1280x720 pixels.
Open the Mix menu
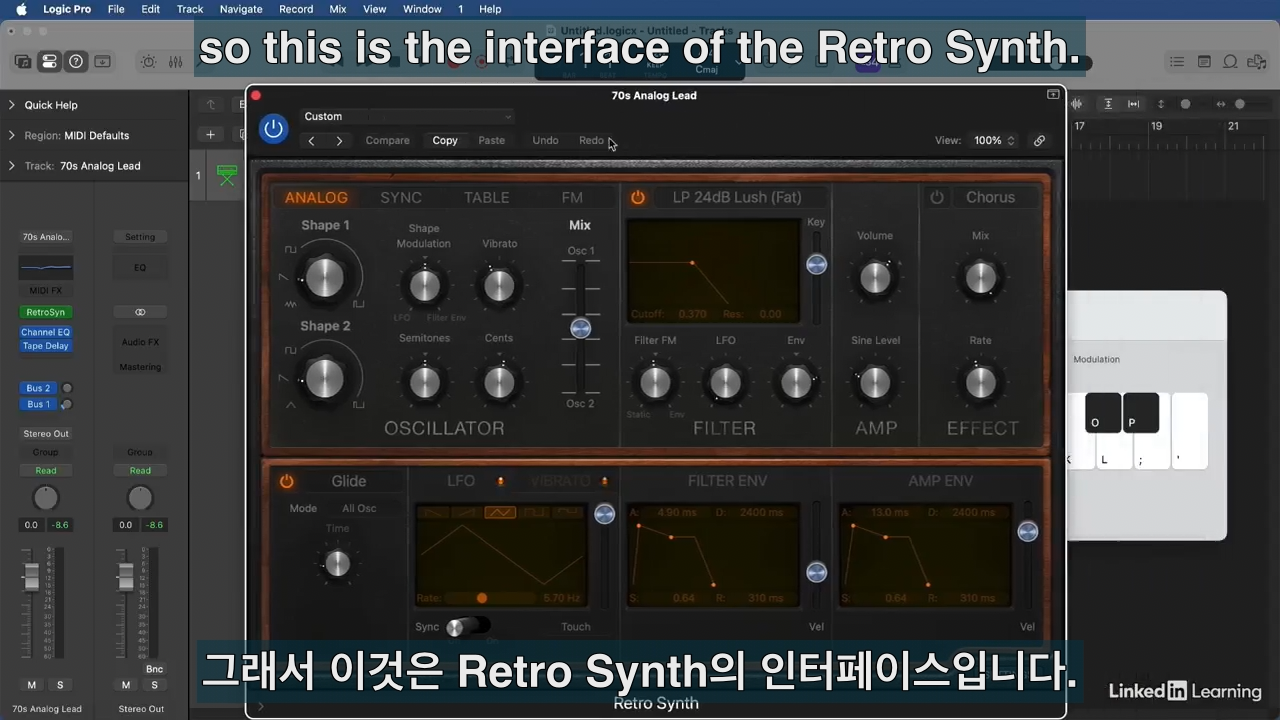point(338,9)
